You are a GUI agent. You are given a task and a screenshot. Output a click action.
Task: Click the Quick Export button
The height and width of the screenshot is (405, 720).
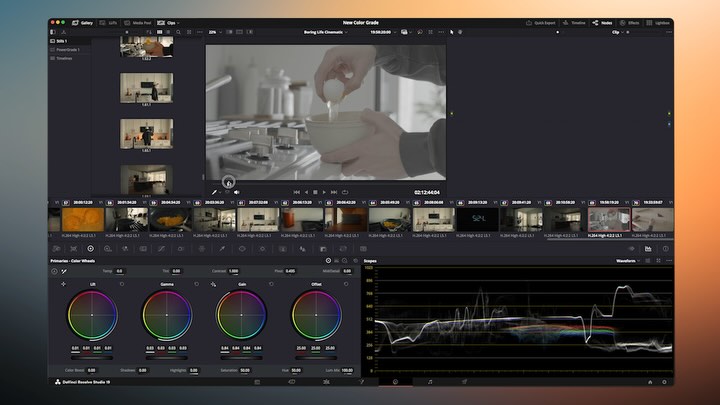point(542,22)
